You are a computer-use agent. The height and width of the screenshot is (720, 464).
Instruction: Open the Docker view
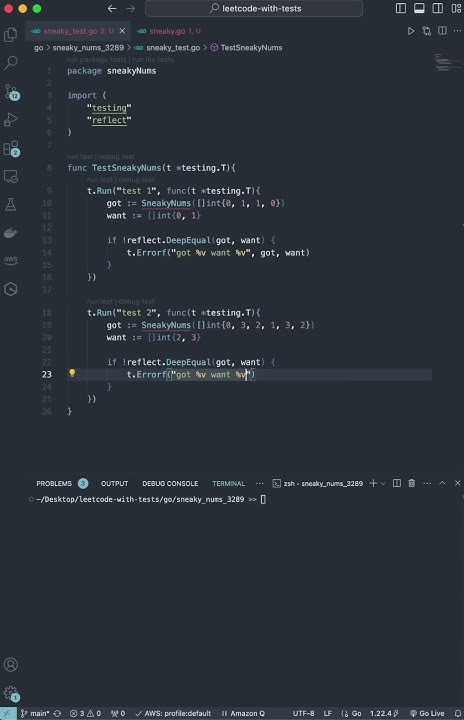click(x=11, y=233)
